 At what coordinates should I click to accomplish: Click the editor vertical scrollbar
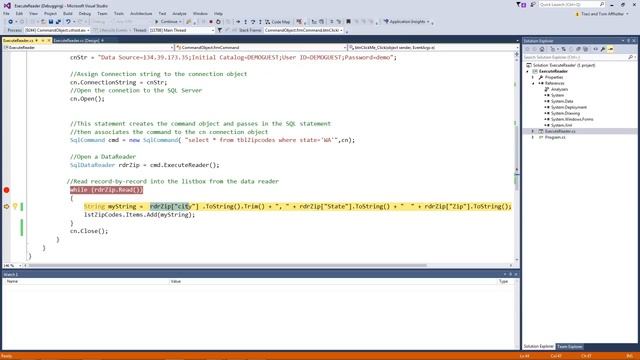coord(517,157)
